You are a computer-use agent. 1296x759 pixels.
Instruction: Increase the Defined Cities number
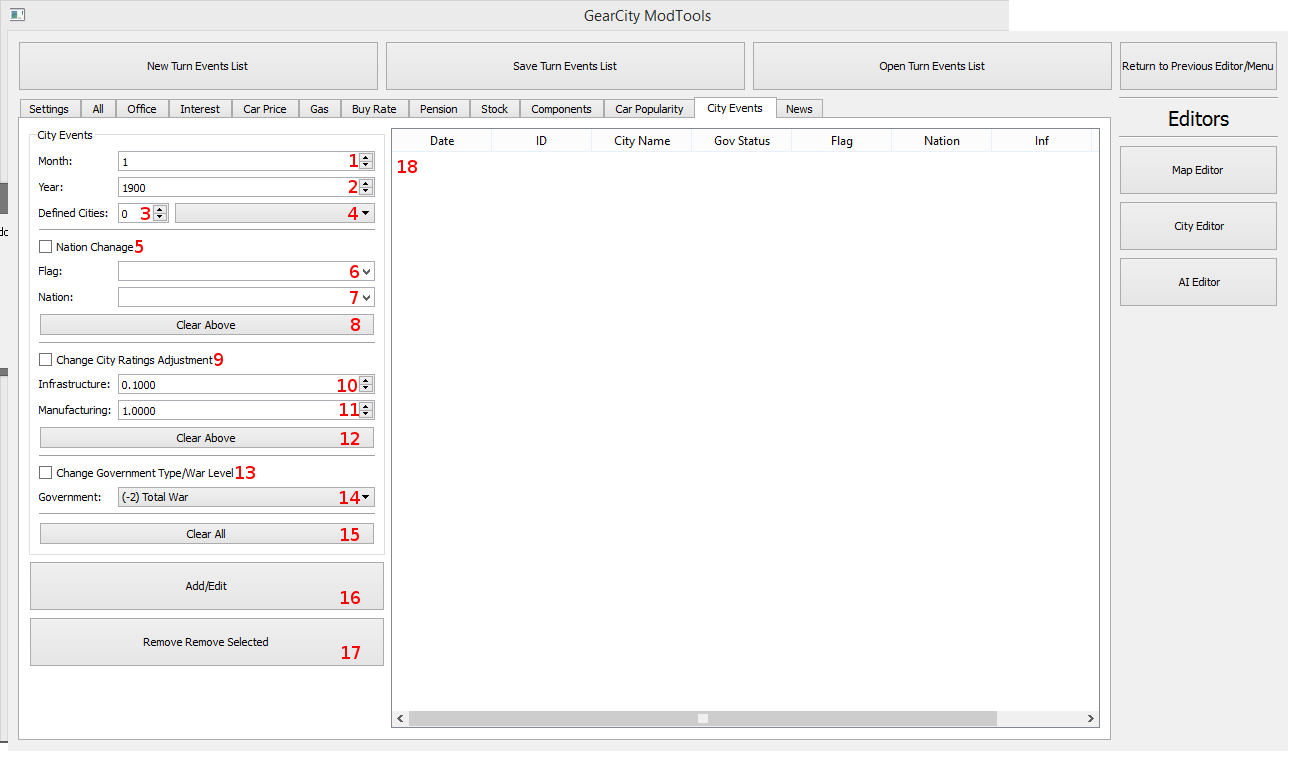(160, 209)
